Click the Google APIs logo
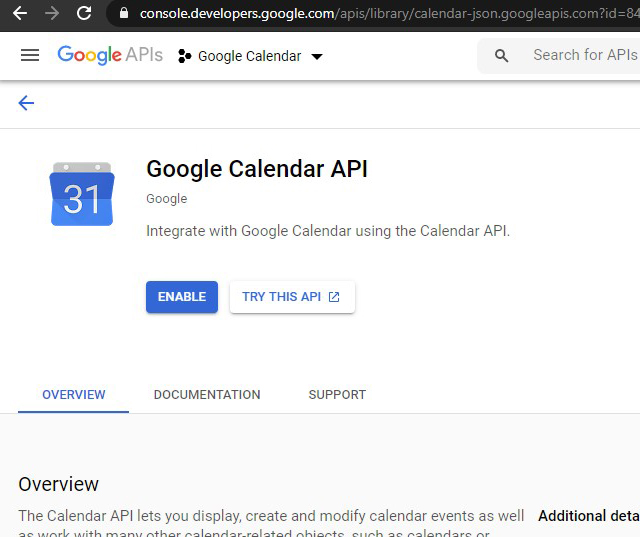640x537 pixels. click(x=110, y=56)
